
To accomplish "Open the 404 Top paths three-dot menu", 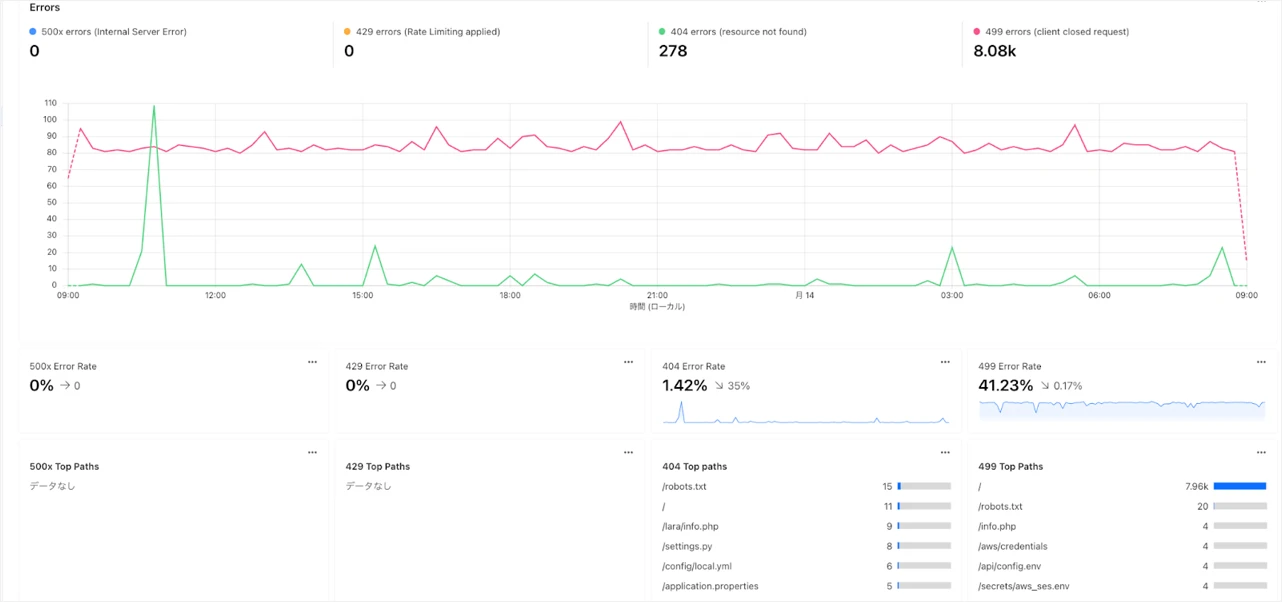I will pyautogui.click(x=945, y=453).
